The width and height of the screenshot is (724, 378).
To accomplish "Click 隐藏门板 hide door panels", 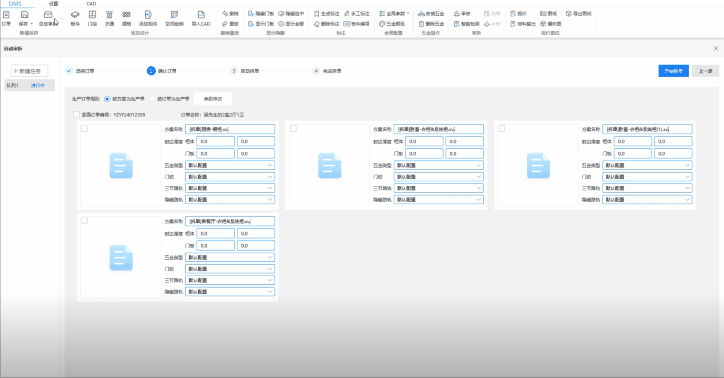I will point(261,14).
